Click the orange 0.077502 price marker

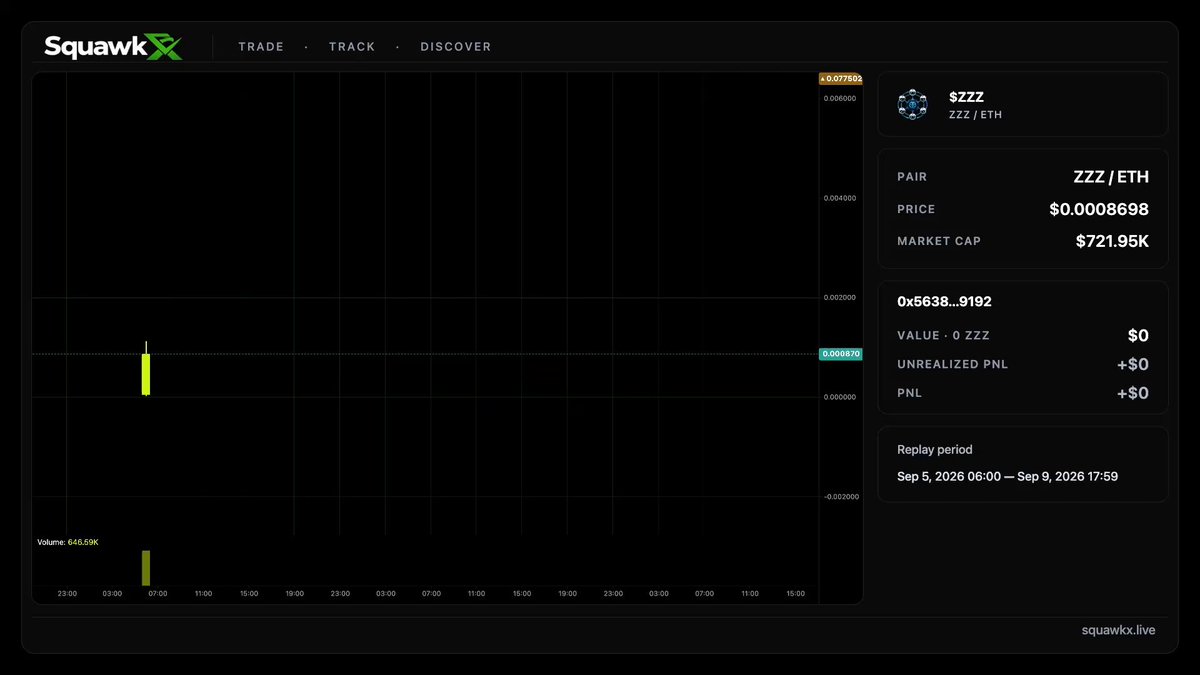(841, 78)
